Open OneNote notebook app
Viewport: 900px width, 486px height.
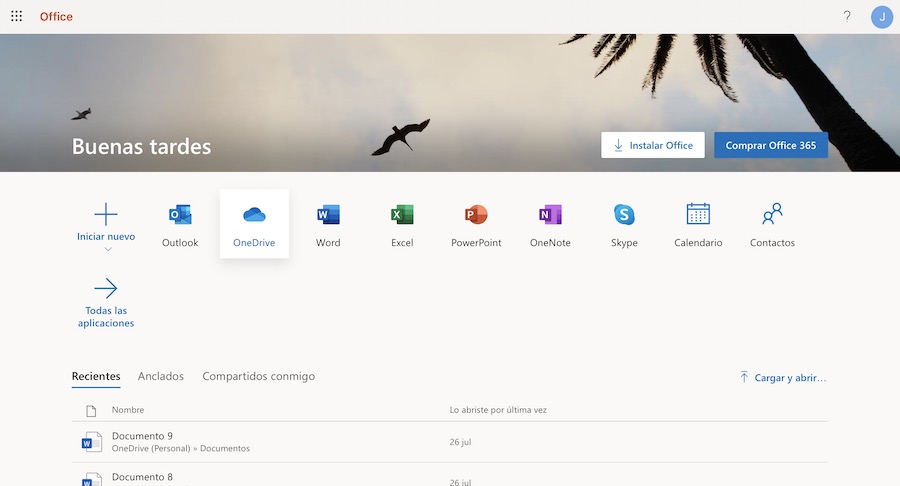[x=550, y=224]
